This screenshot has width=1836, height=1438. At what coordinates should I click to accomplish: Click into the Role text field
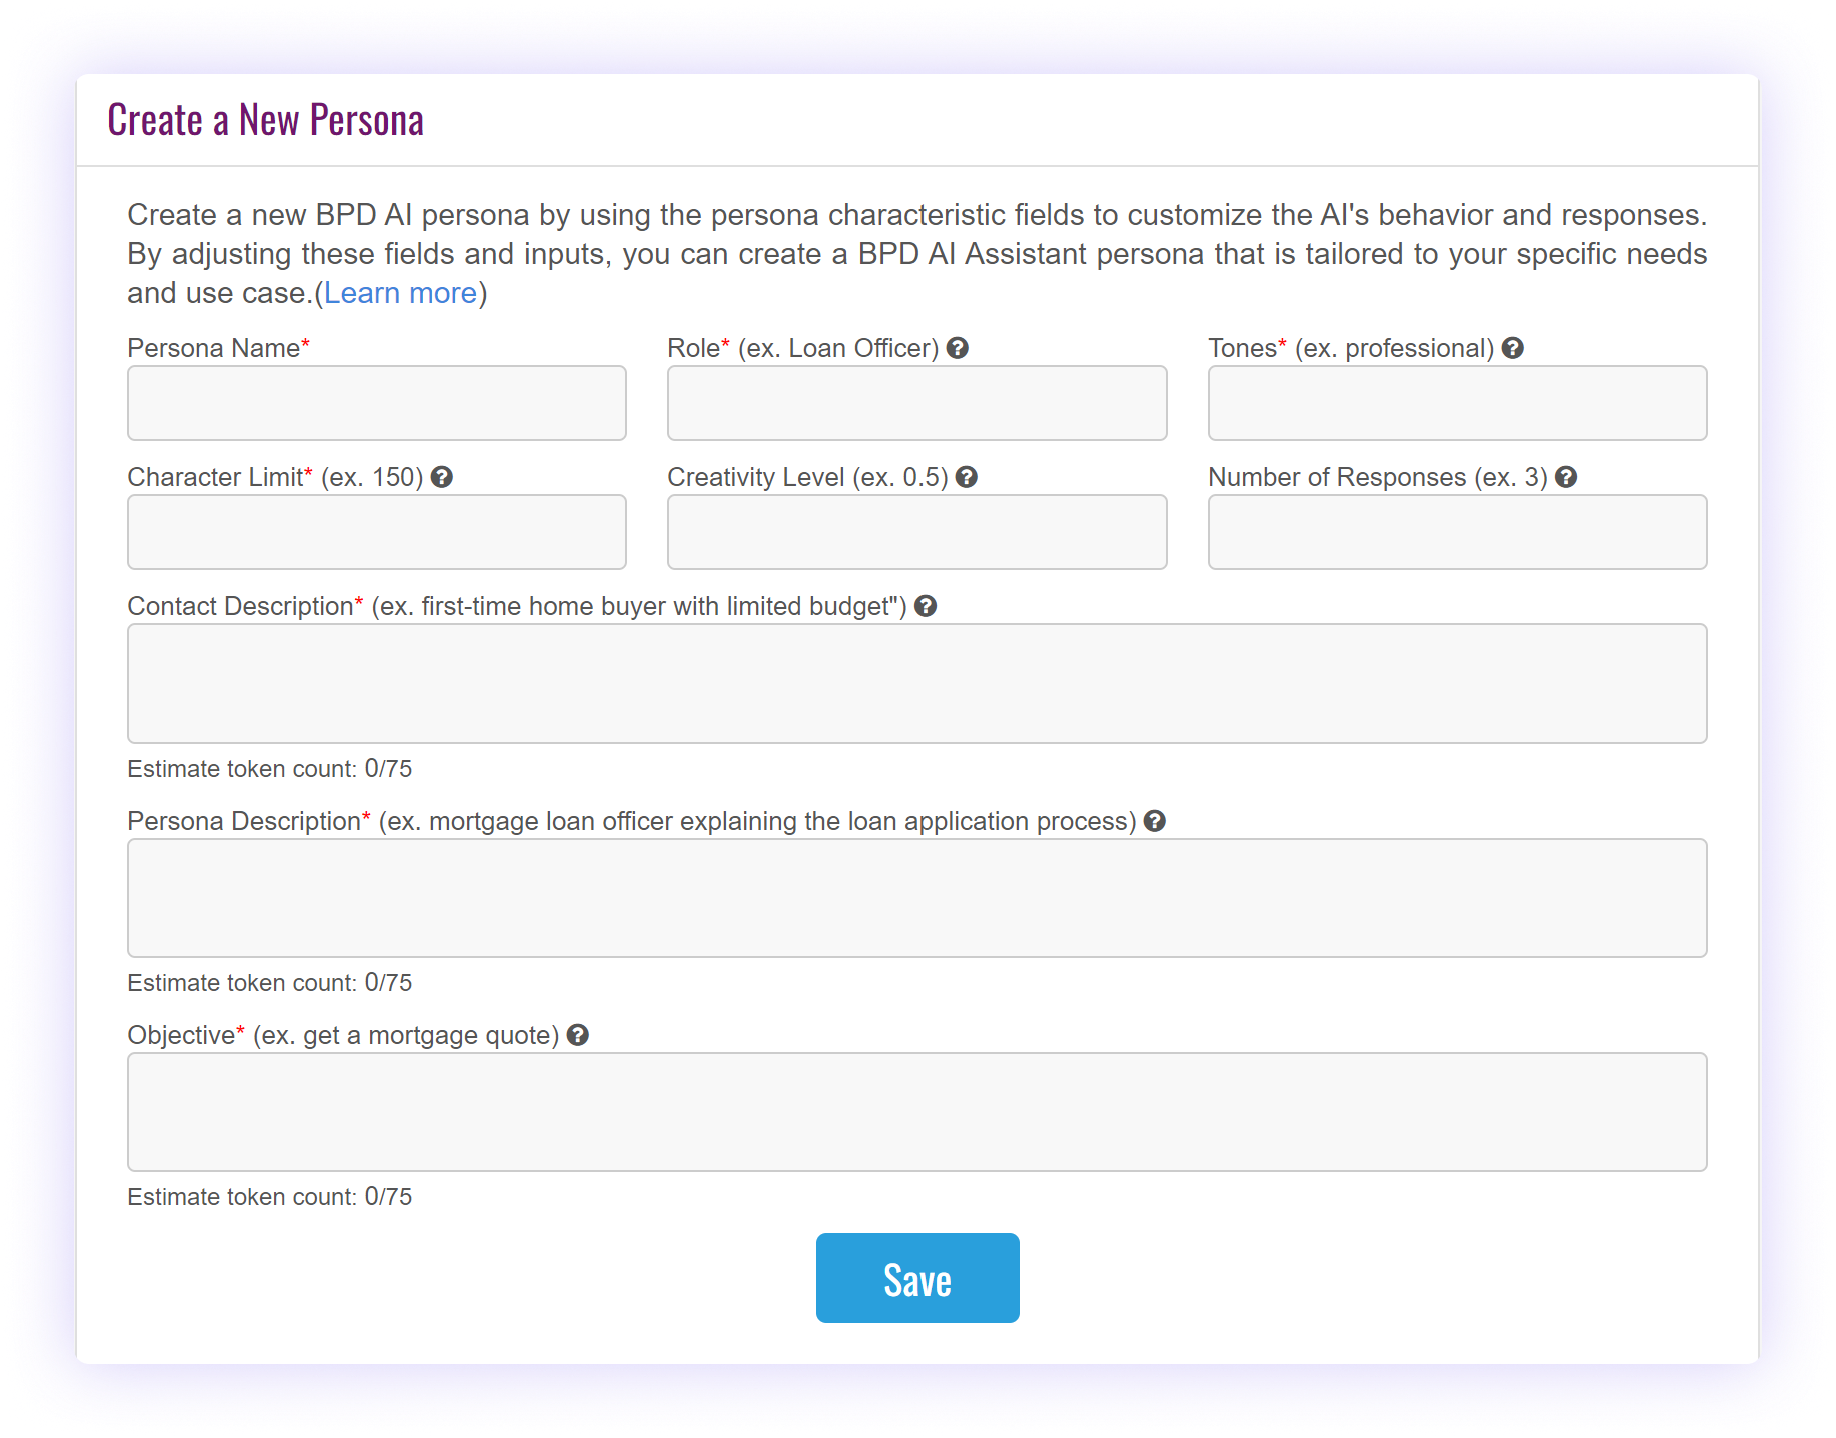pyautogui.click(x=917, y=403)
